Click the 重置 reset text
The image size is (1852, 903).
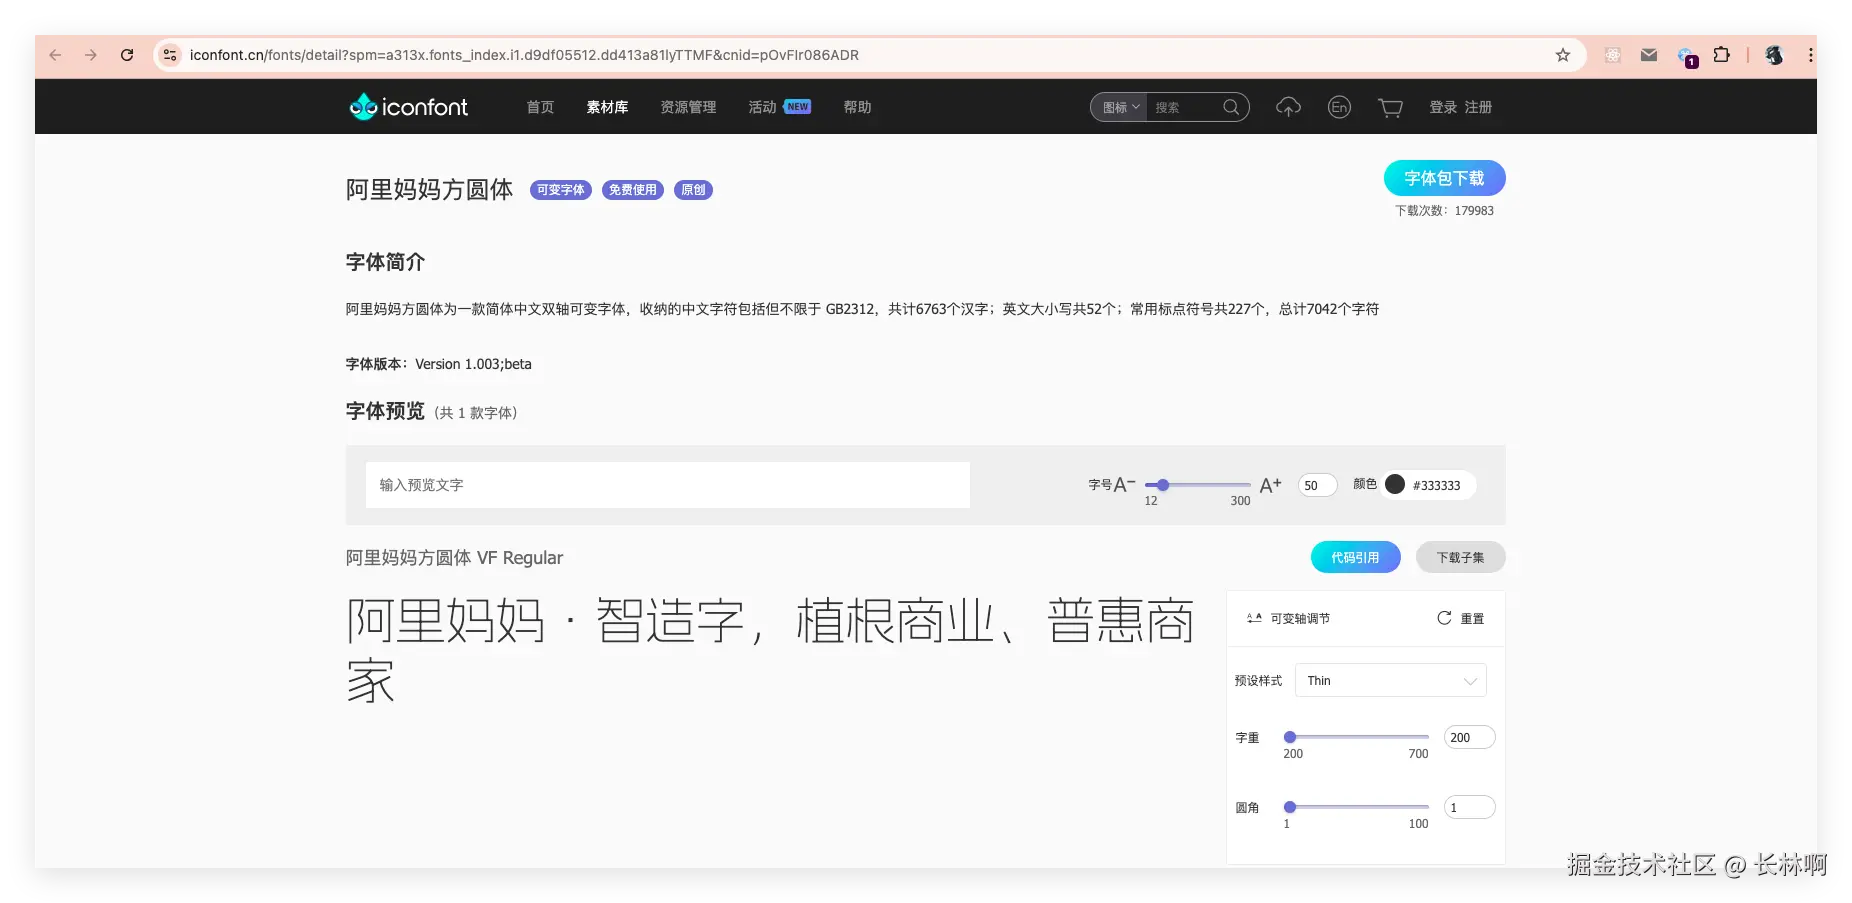(1472, 619)
